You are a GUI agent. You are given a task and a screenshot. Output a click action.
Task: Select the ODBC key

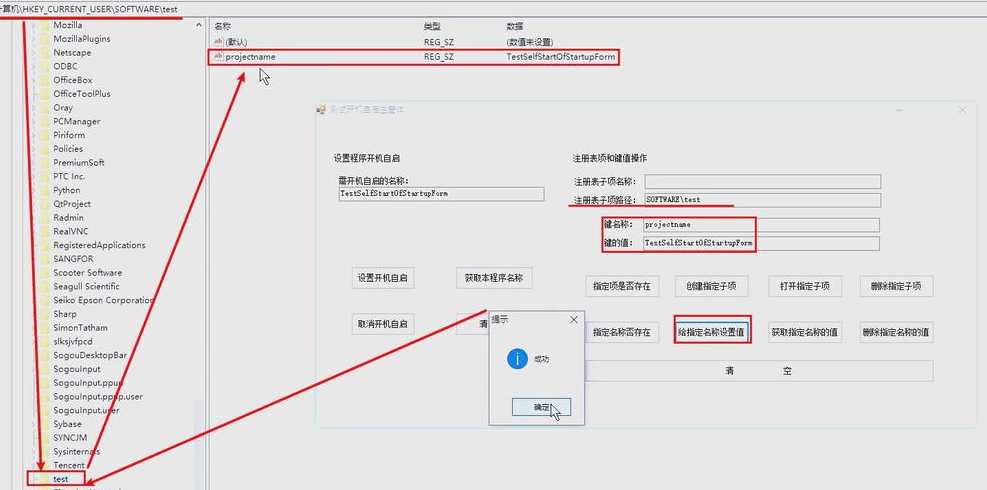click(x=65, y=66)
